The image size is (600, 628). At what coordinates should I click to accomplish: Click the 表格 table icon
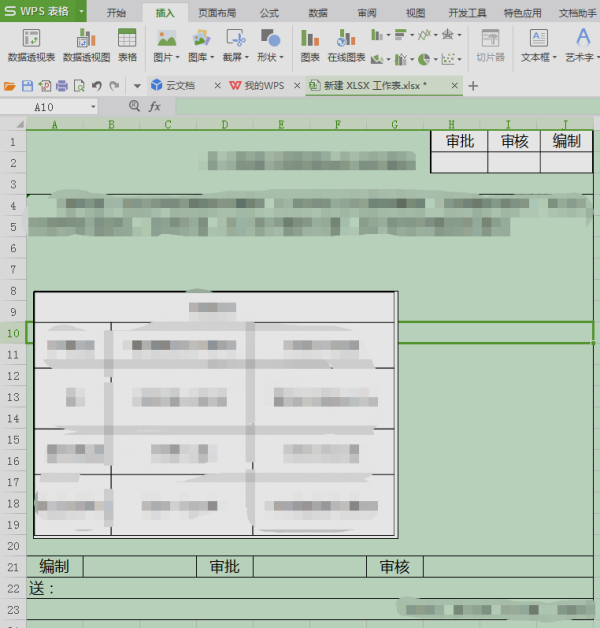click(127, 45)
